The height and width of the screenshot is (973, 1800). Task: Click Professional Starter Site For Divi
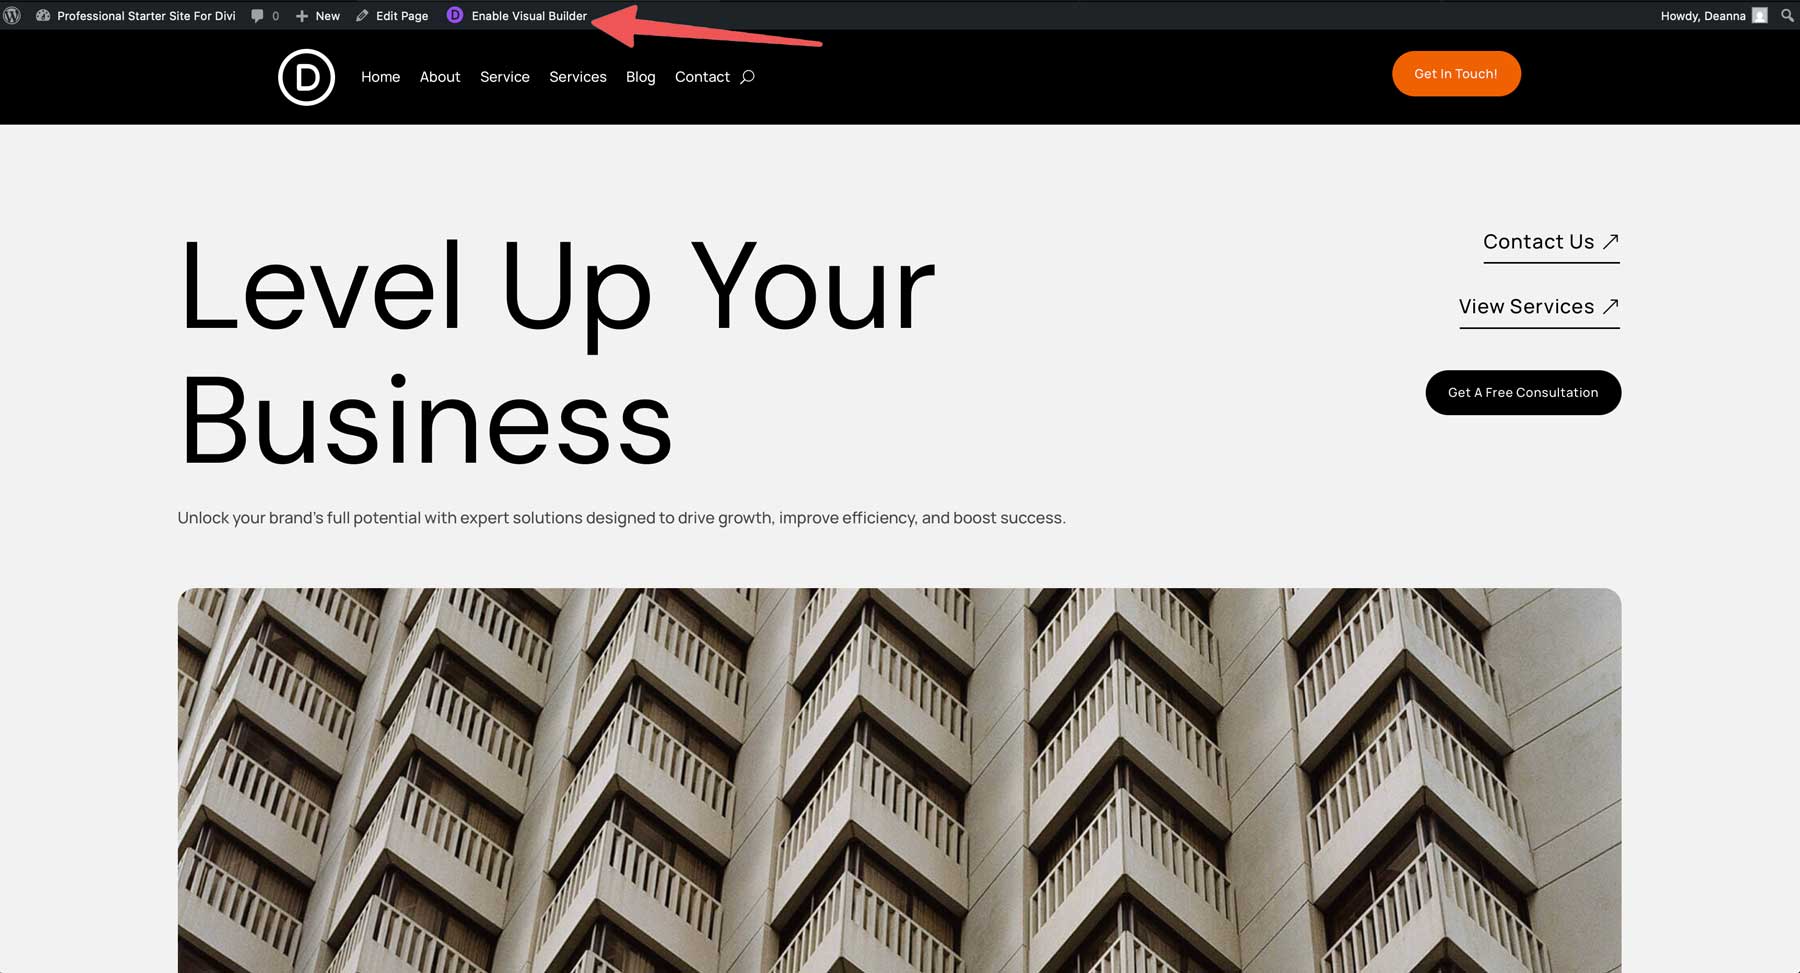tap(145, 15)
